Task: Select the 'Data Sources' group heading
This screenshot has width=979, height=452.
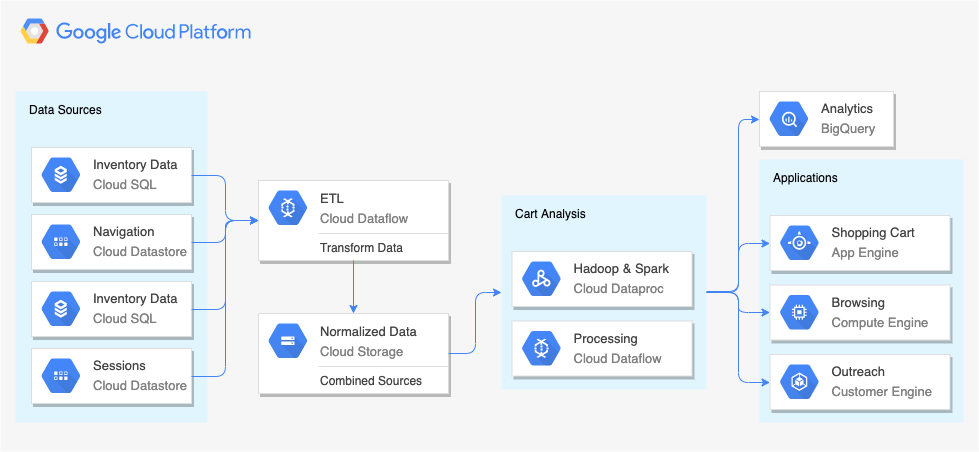Action: click(65, 110)
